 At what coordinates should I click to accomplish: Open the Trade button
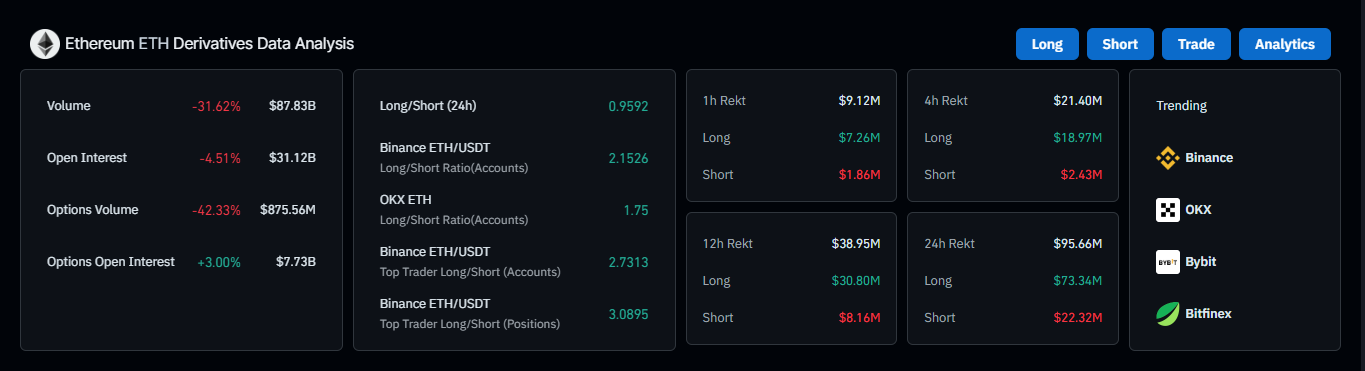(x=1196, y=44)
